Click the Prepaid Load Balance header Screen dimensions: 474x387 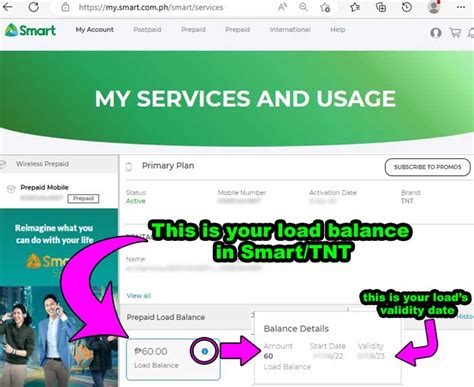click(x=166, y=317)
